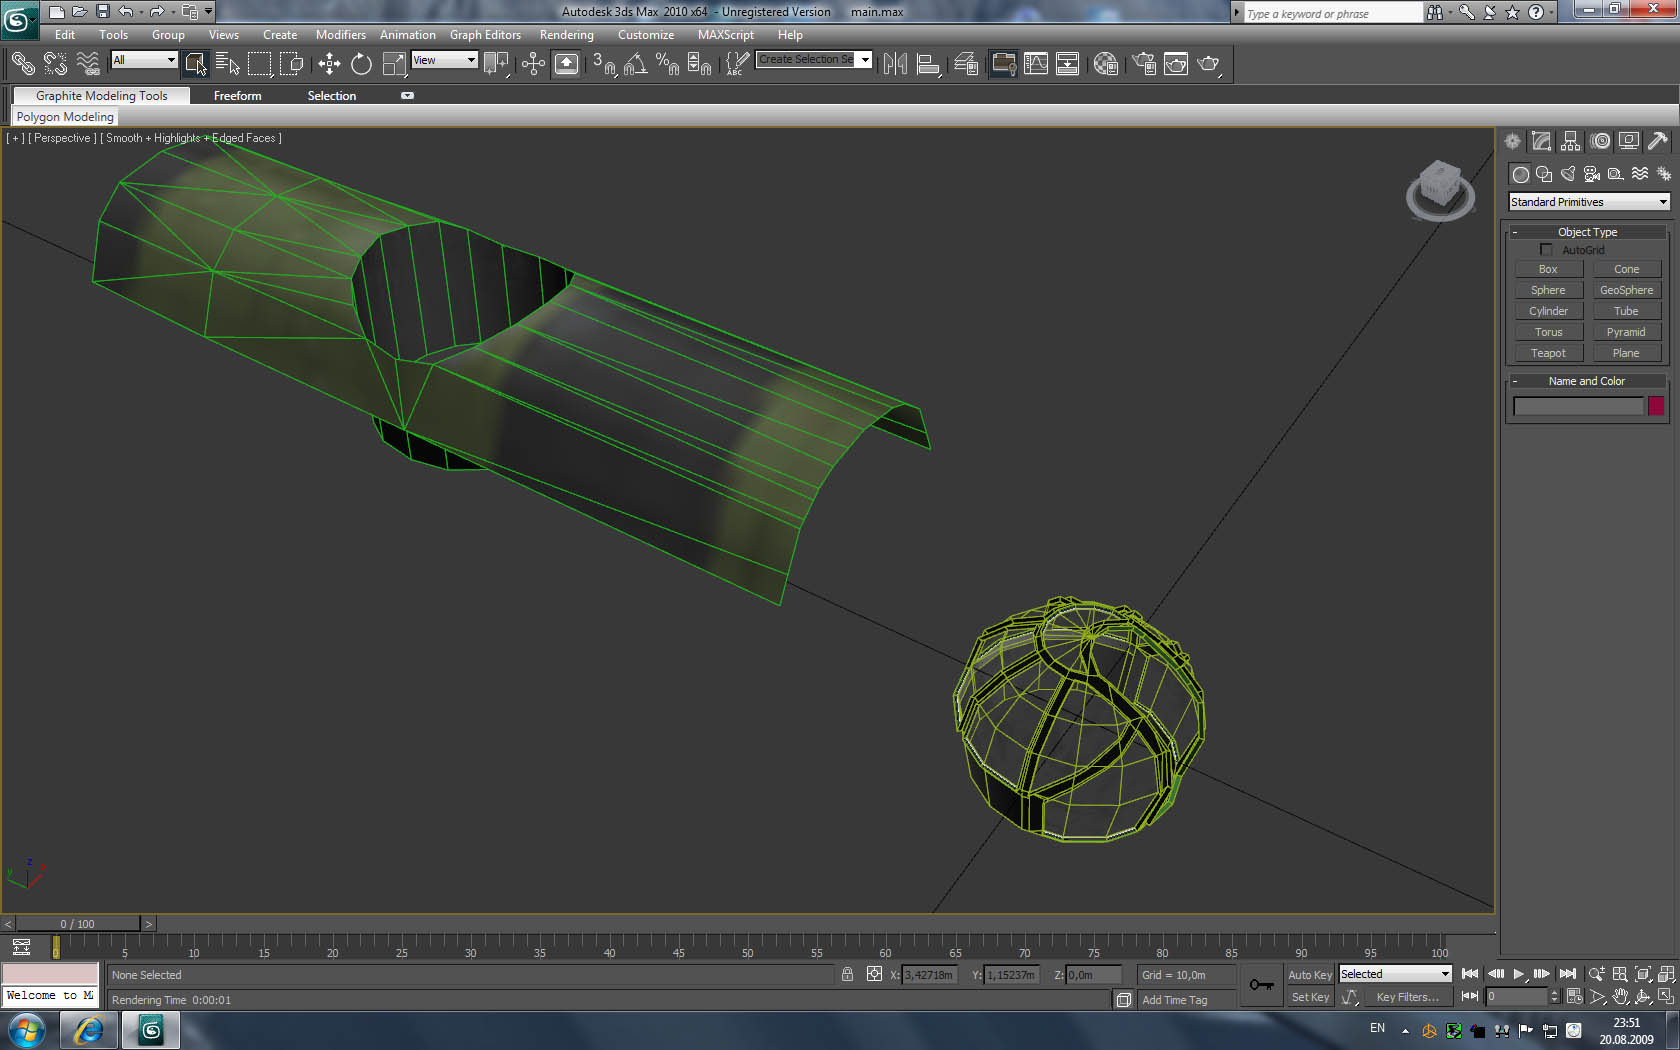Viewport: 1680px width, 1050px height.
Task: Click the Teapot primitive button
Action: 1548,353
